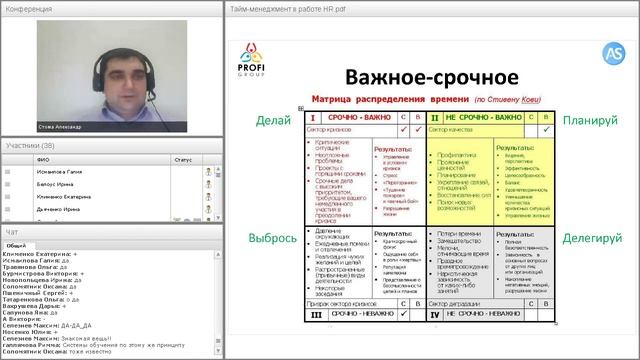
Task: Click the green Выбрось label
Action: pyautogui.click(x=273, y=238)
